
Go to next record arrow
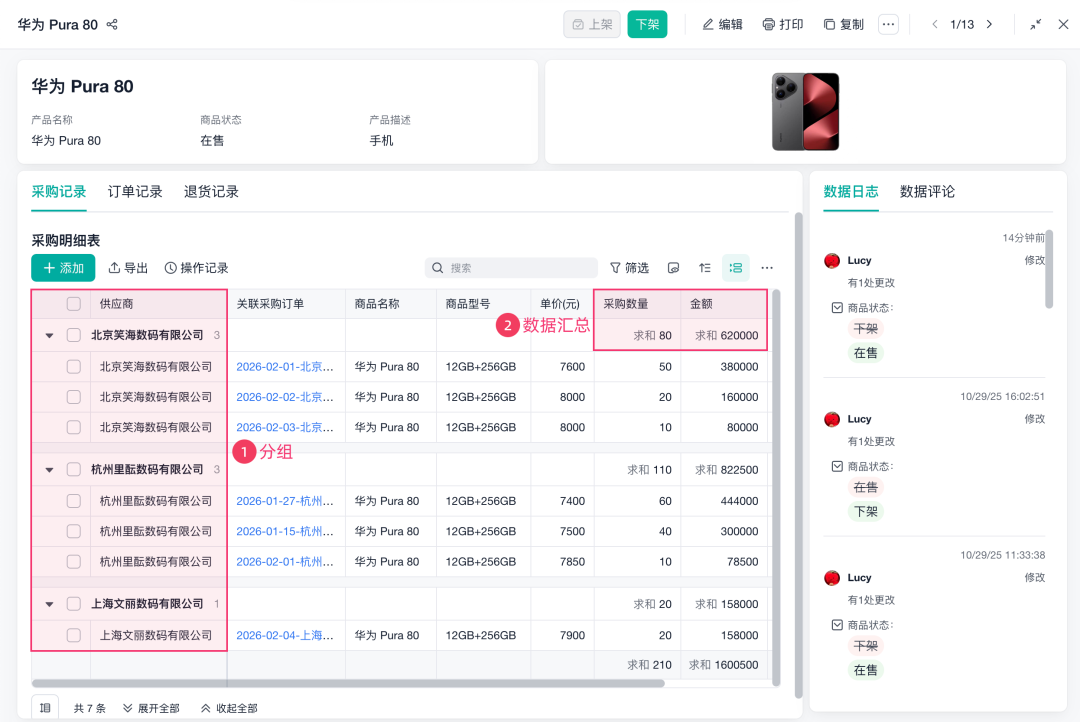[989, 24]
